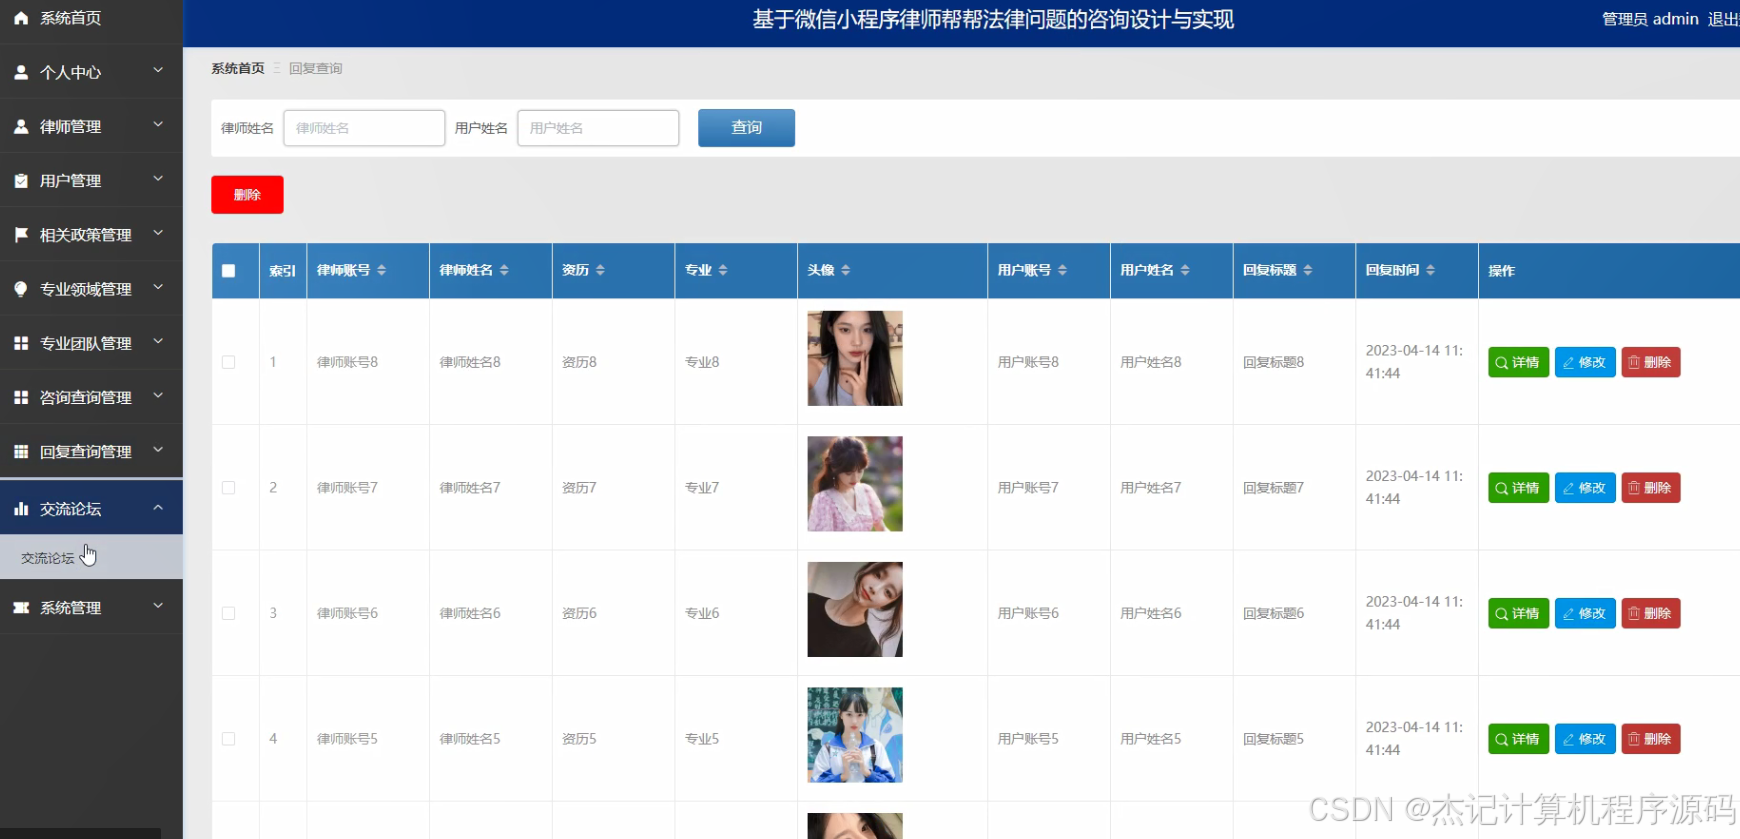Open the 用户管理 sidebar menu
Image resolution: width=1740 pixels, height=839 pixels.
tap(91, 180)
